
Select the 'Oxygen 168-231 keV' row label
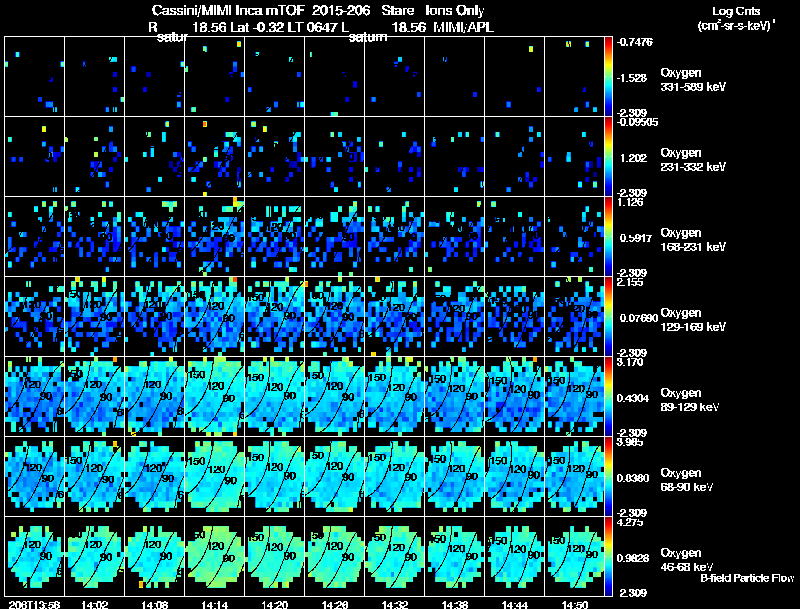[693, 240]
